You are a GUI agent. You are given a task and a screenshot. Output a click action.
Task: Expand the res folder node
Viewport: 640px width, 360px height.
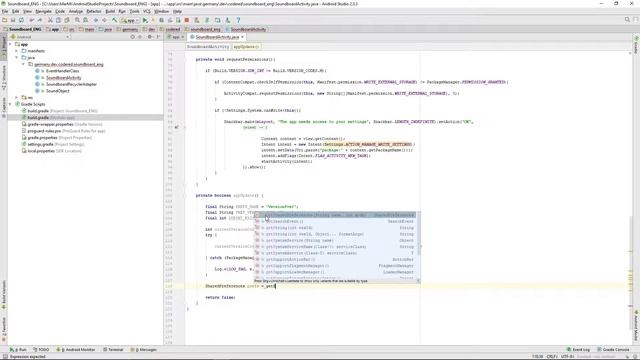point(17,98)
